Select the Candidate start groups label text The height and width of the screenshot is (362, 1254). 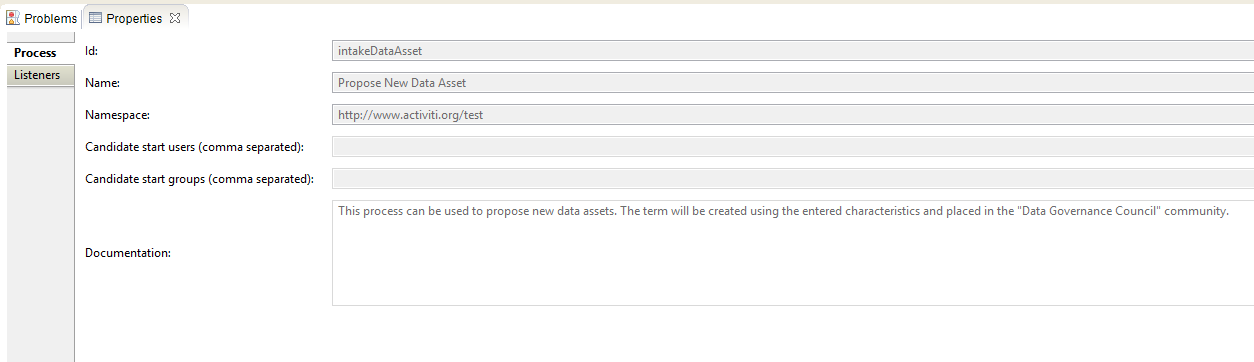[x=199, y=179]
